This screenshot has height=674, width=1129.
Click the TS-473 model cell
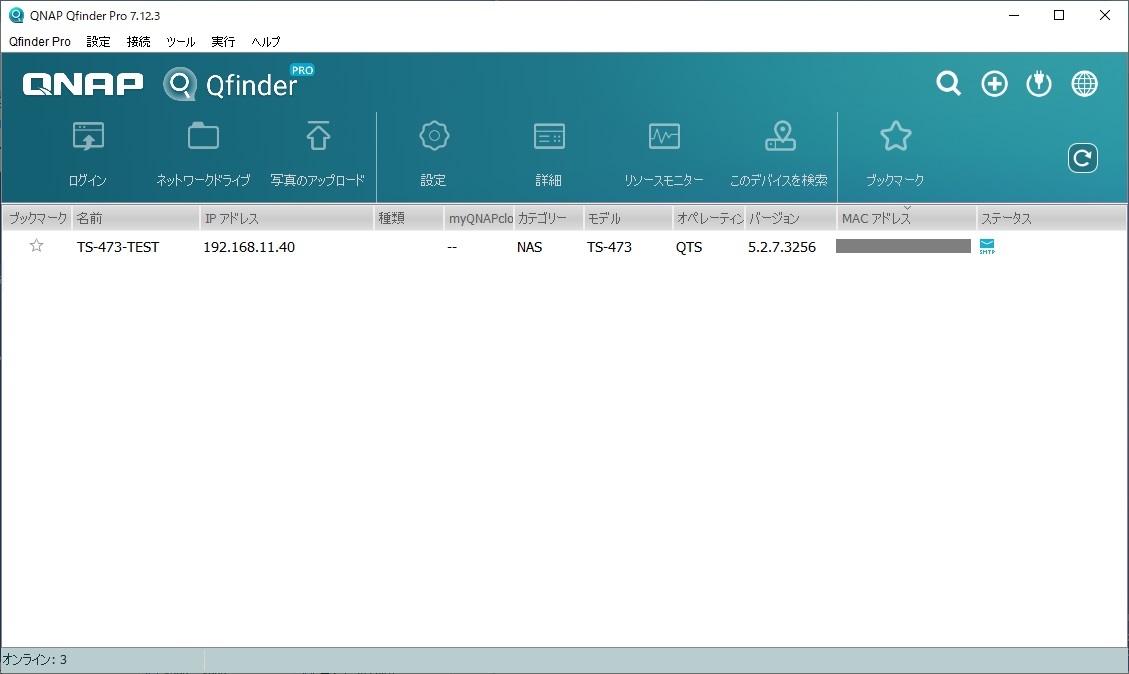[609, 247]
